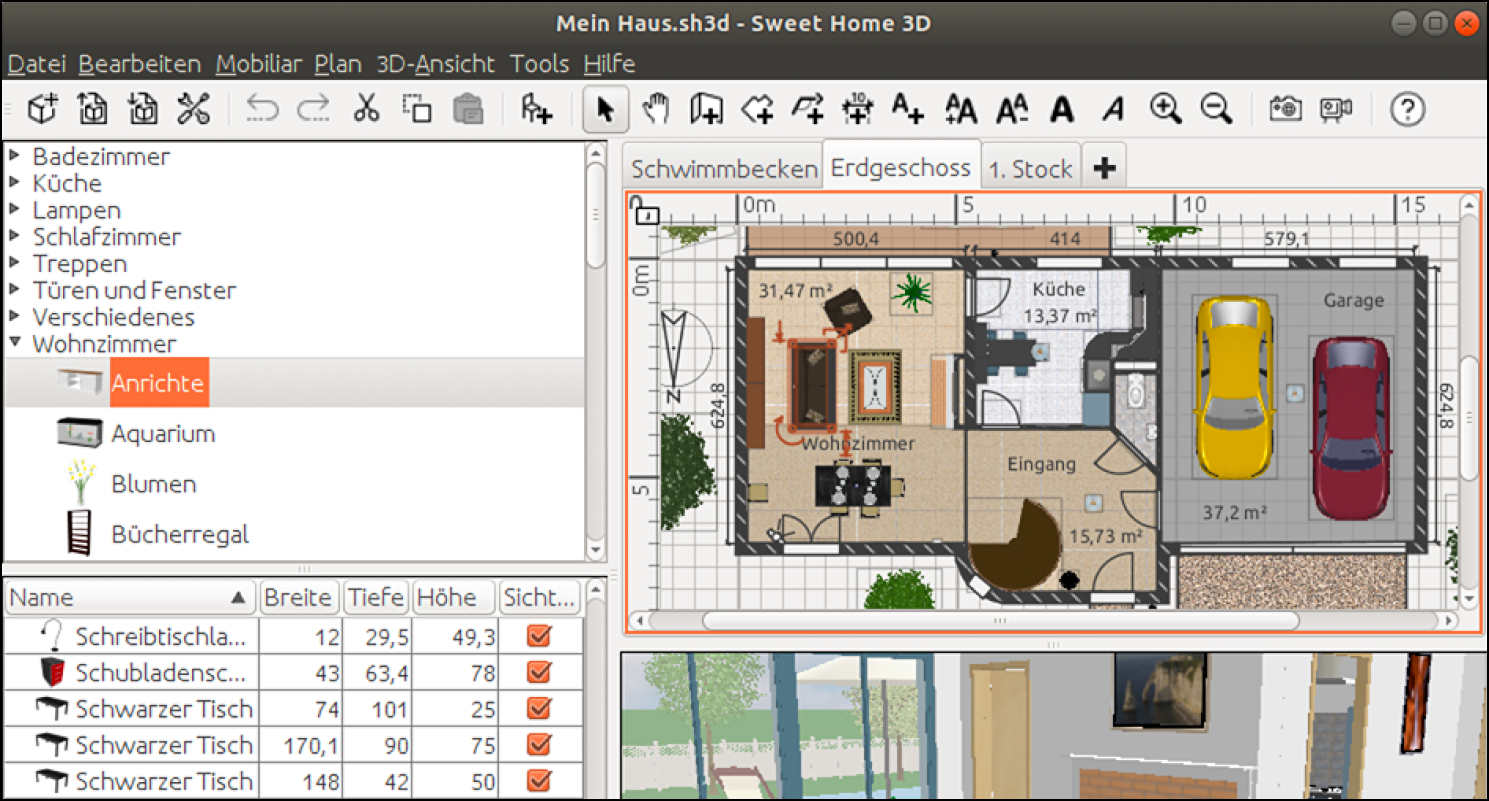Create a photo with the camera icon
Image resolution: width=1489 pixels, height=801 pixels.
(x=1286, y=110)
